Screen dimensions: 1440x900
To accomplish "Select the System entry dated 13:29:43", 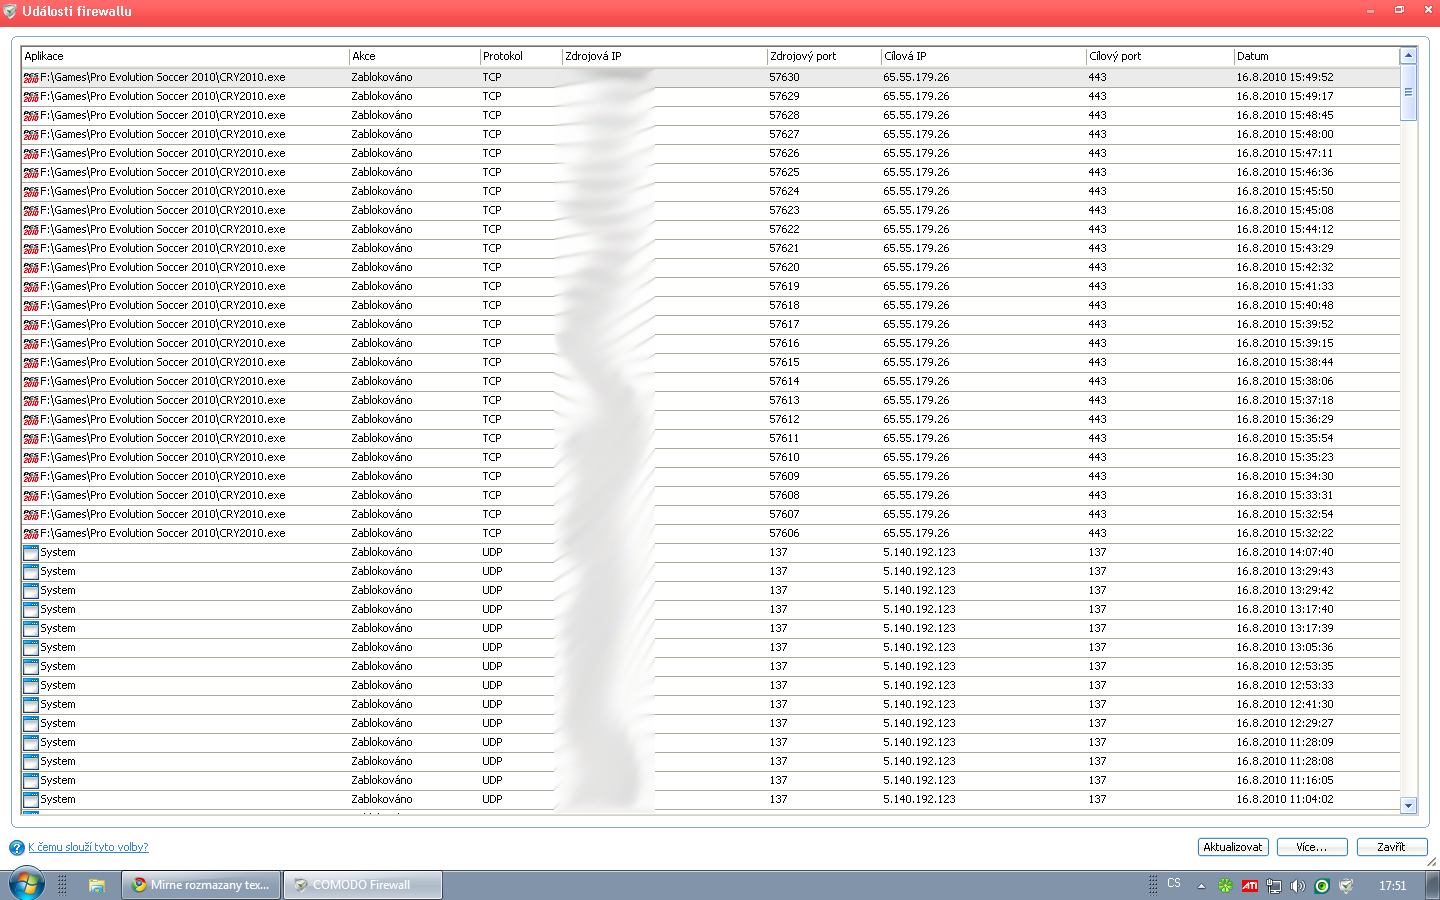I will click(58, 572).
